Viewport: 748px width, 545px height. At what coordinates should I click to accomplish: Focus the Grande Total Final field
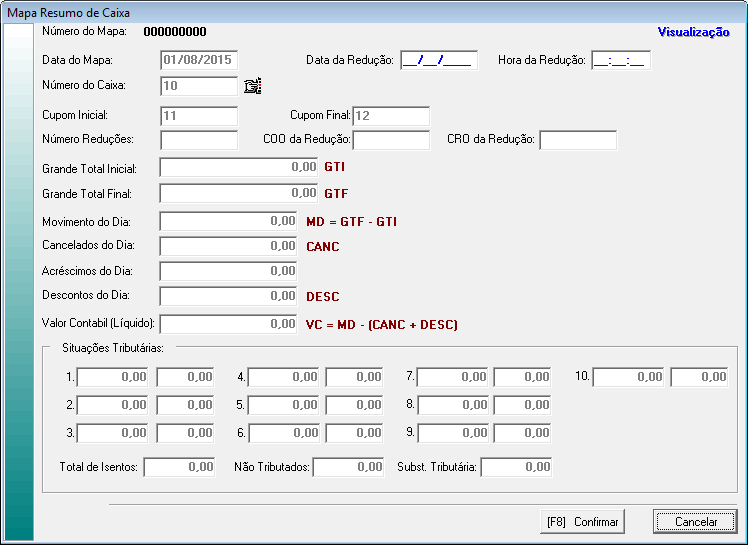click(x=239, y=193)
